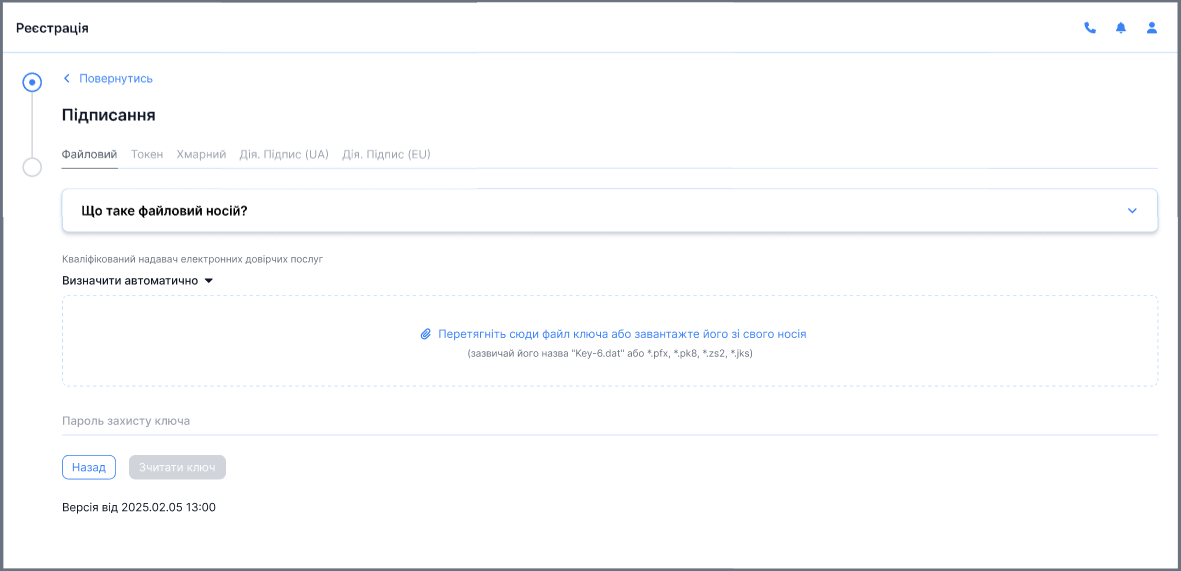Open the Визначити автоматично provider dropdown
The width and height of the screenshot is (1181, 571).
click(x=138, y=281)
